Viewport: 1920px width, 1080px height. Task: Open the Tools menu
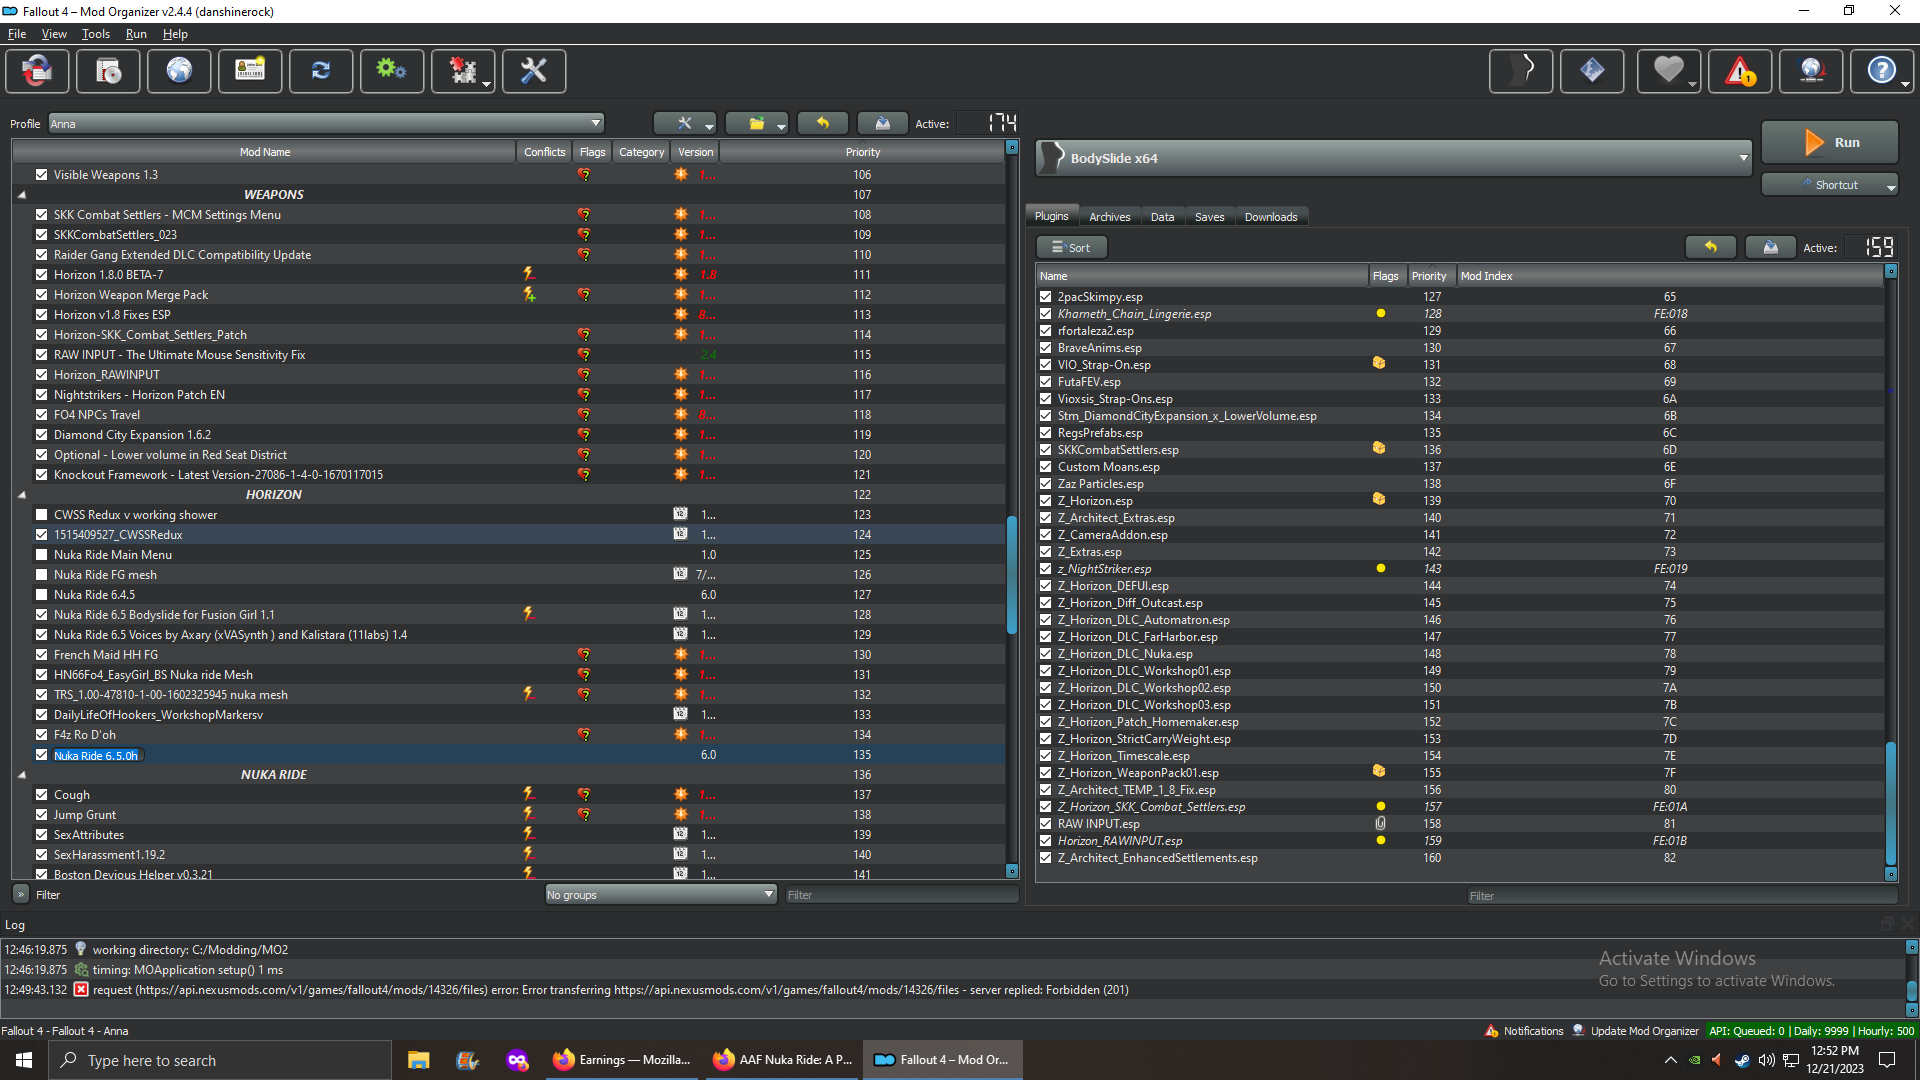coord(96,33)
